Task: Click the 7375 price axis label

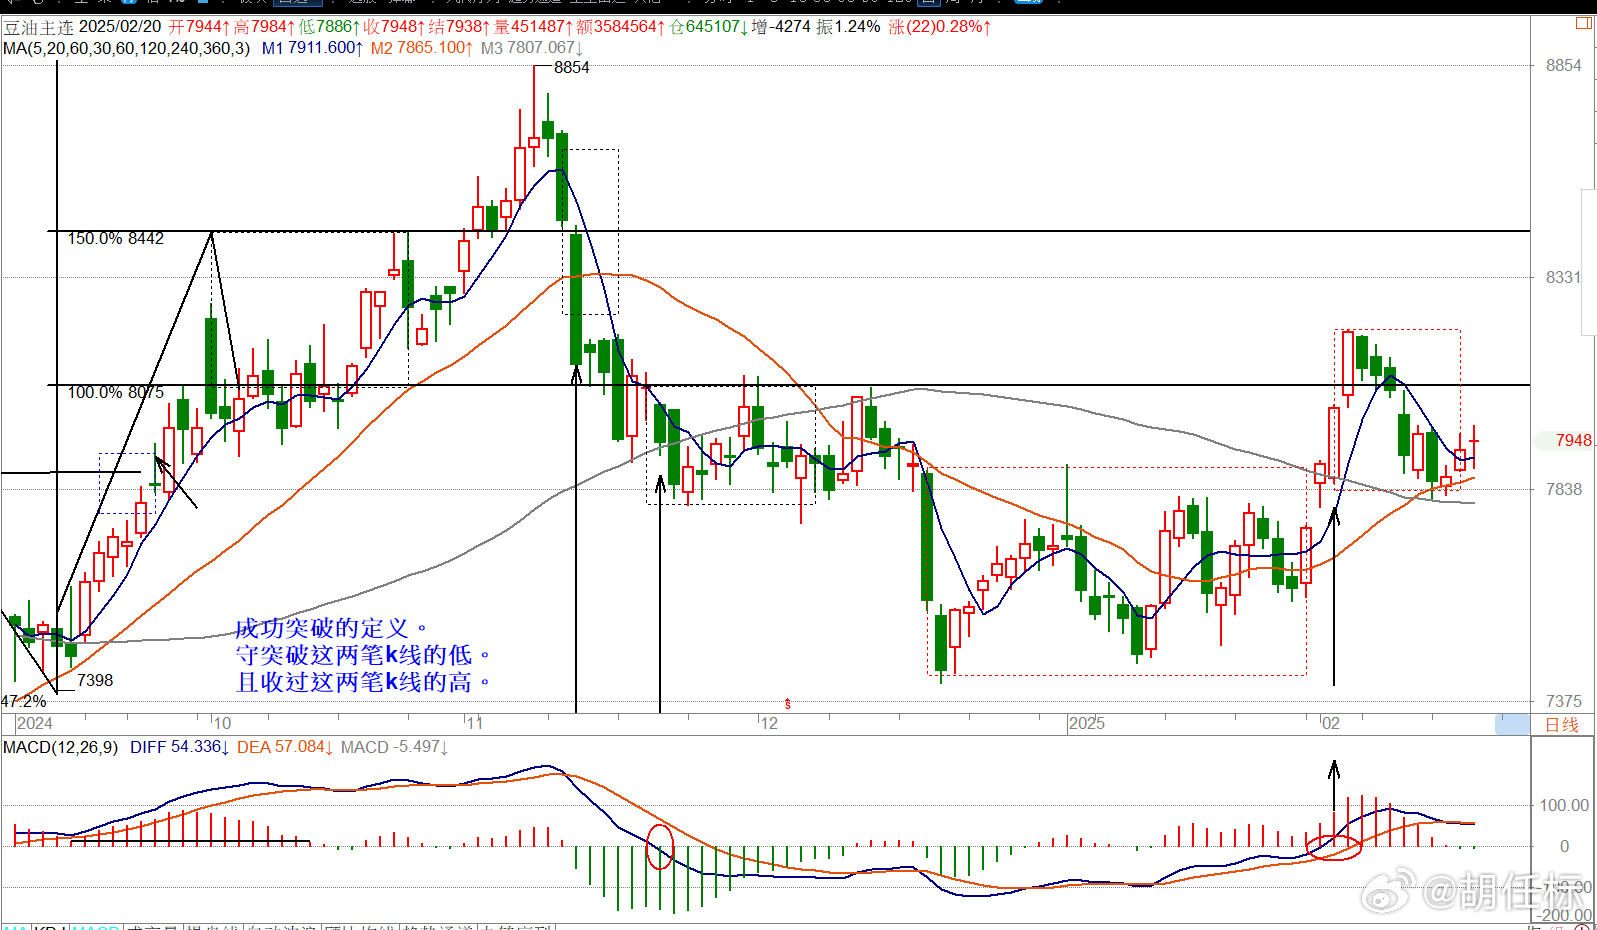Action: 1563,702
